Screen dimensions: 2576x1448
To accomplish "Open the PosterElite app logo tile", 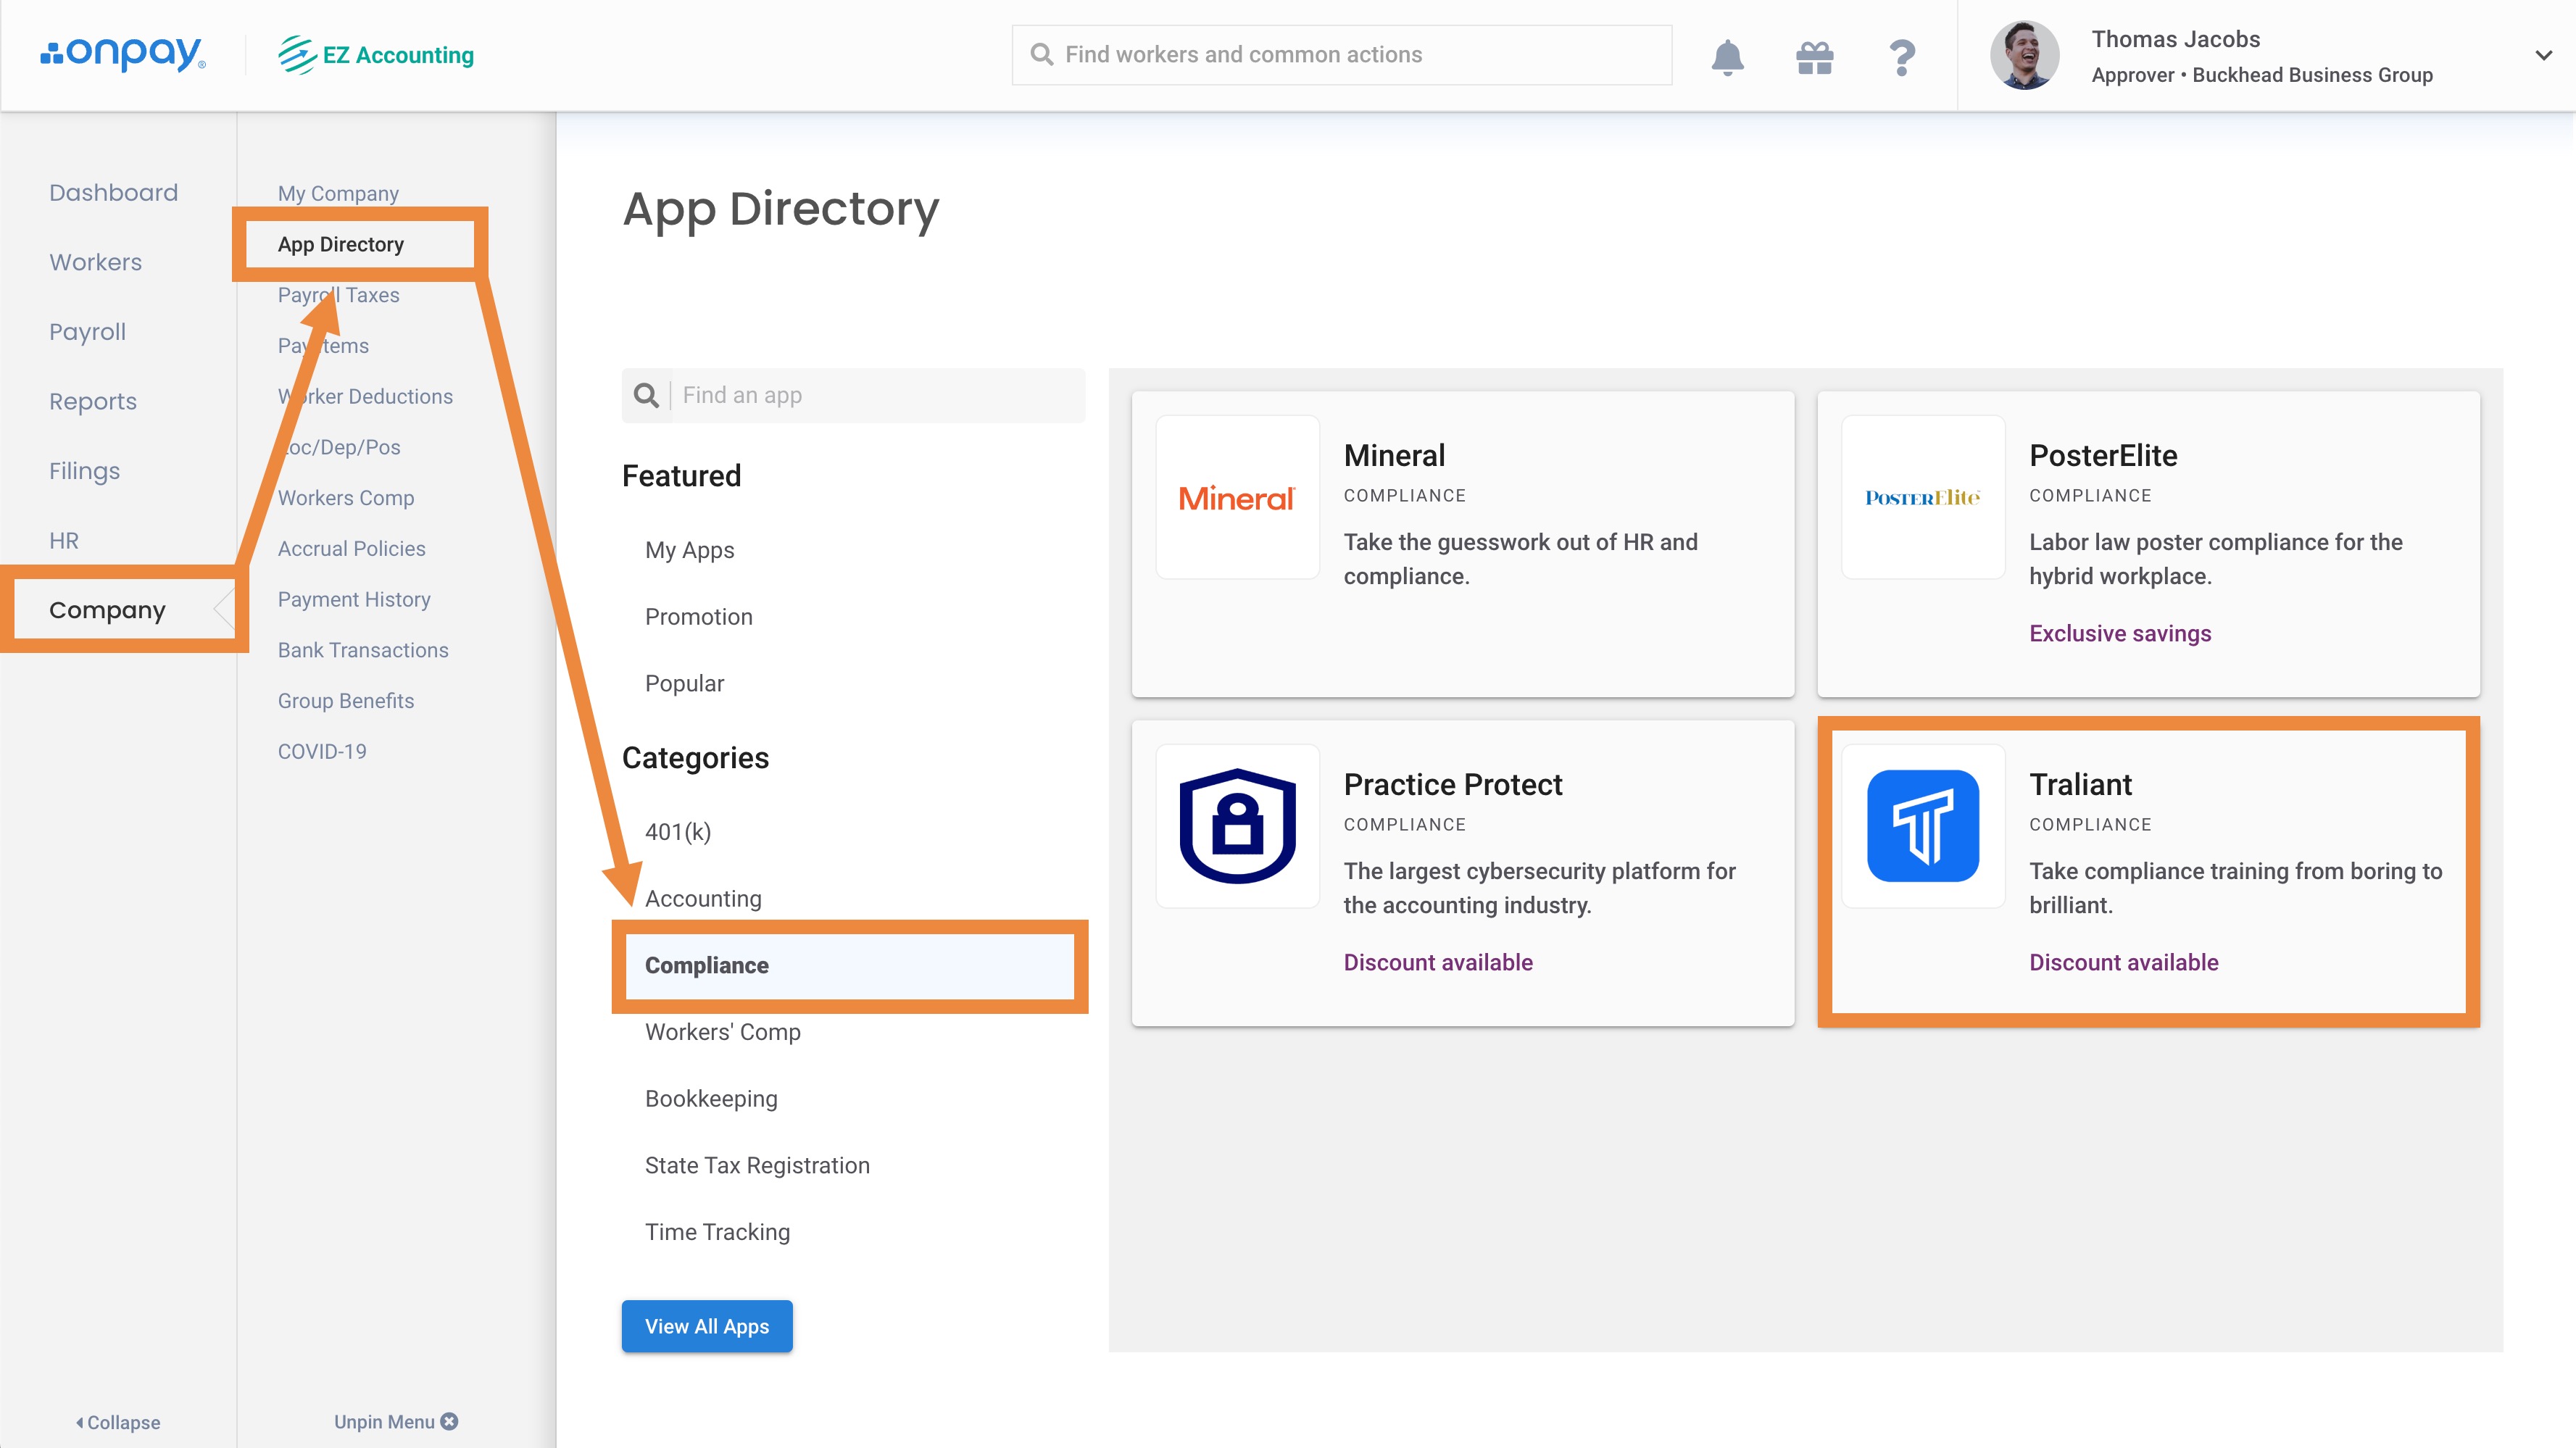I will (1923, 497).
